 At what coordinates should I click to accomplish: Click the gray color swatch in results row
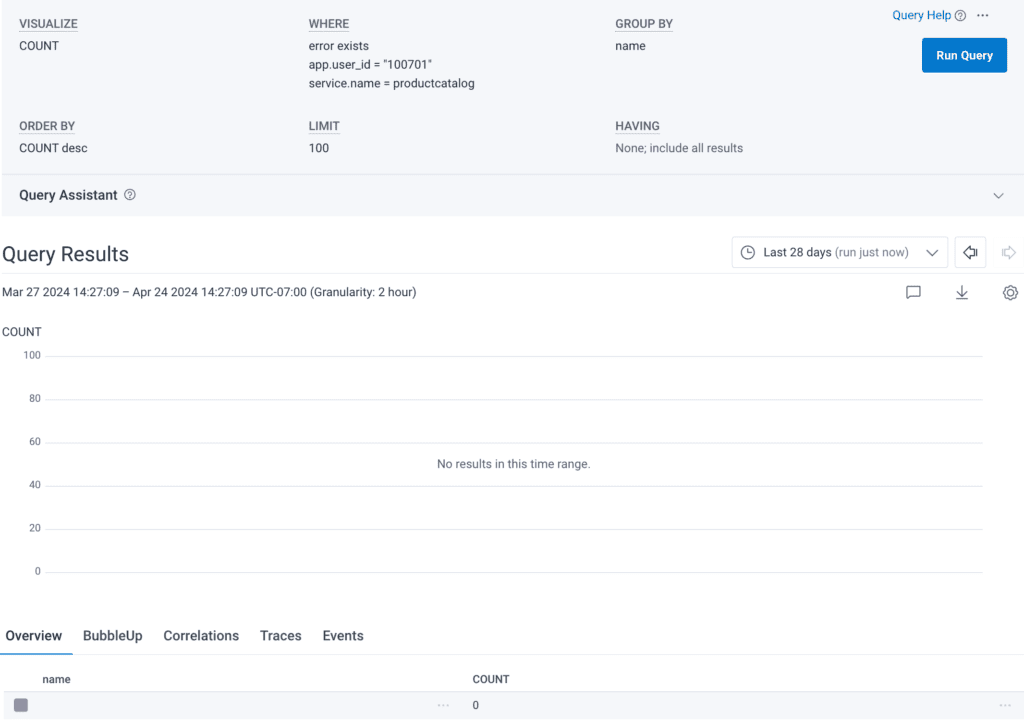tap(21, 705)
